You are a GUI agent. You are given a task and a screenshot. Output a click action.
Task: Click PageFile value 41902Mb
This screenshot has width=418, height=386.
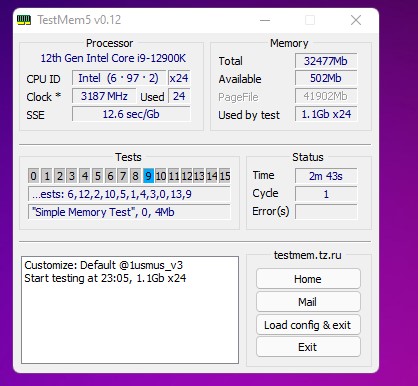click(x=326, y=96)
